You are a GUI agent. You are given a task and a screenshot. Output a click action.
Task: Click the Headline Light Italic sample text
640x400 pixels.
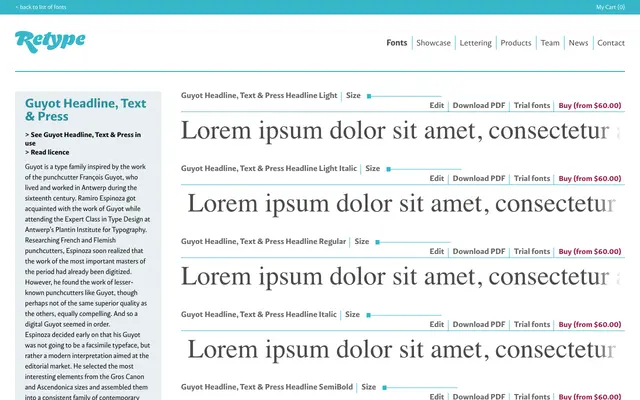(402, 204)
